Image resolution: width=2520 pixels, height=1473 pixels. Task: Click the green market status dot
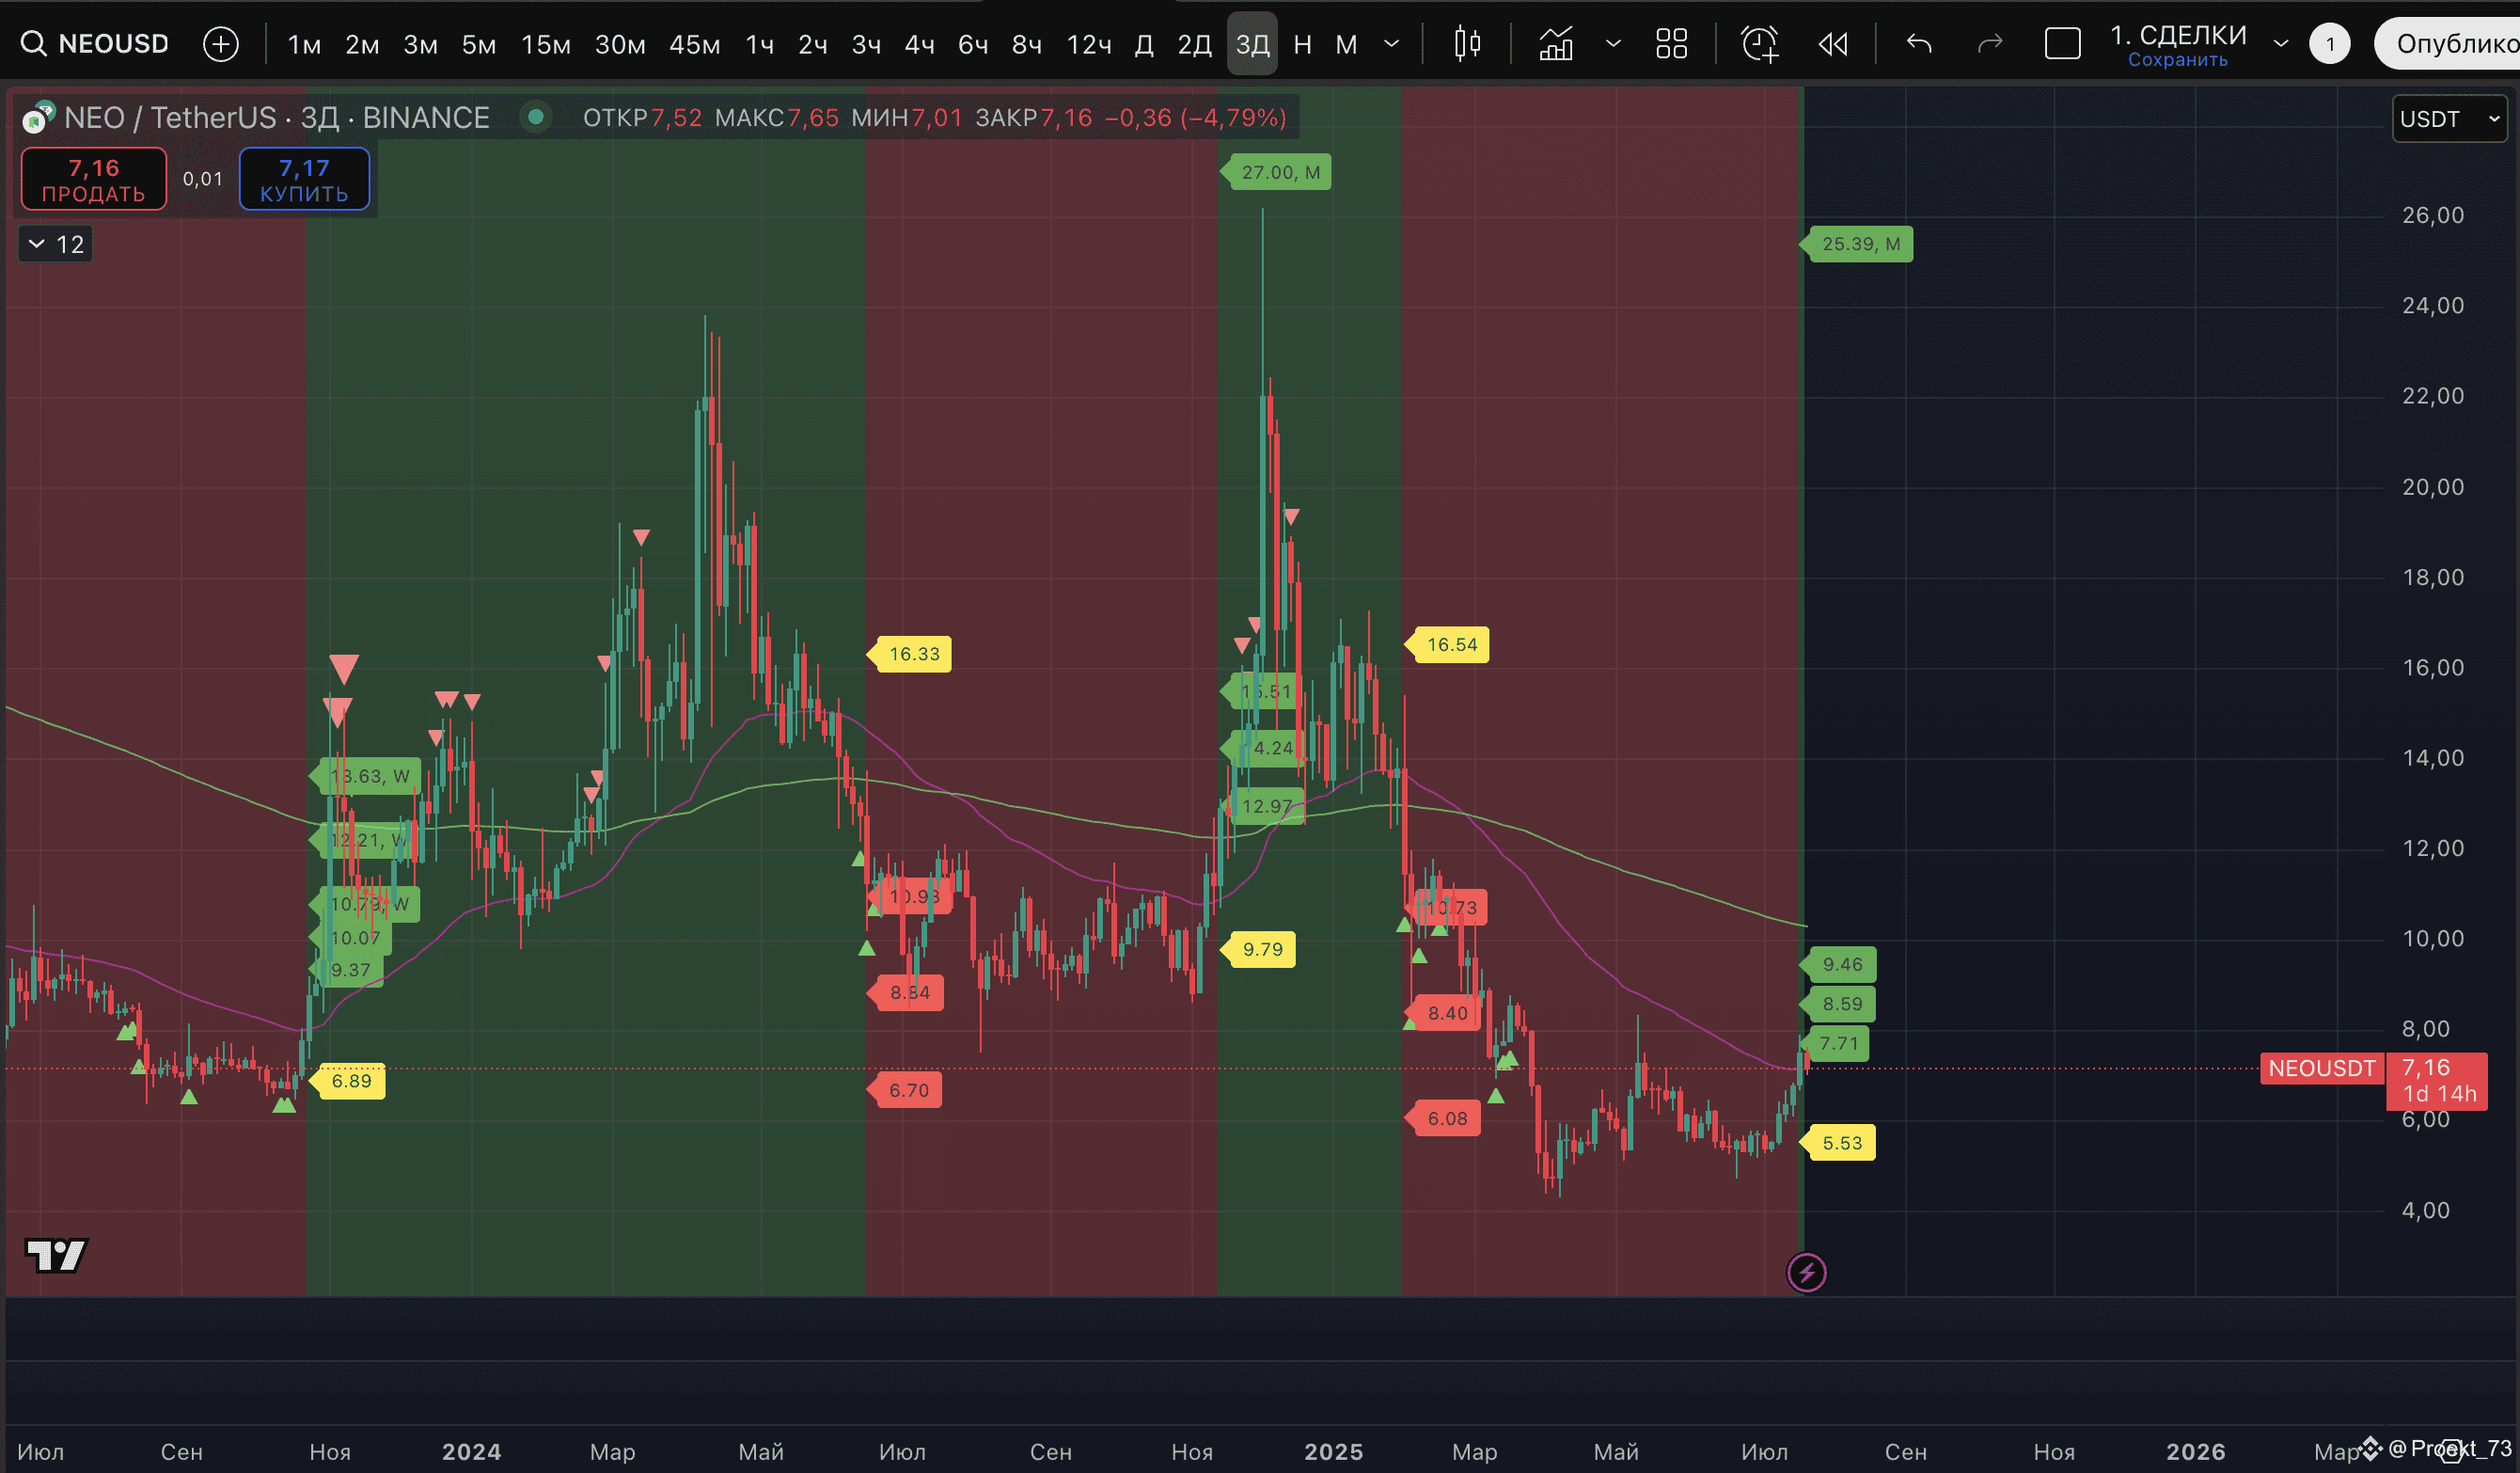pos(536,118)
